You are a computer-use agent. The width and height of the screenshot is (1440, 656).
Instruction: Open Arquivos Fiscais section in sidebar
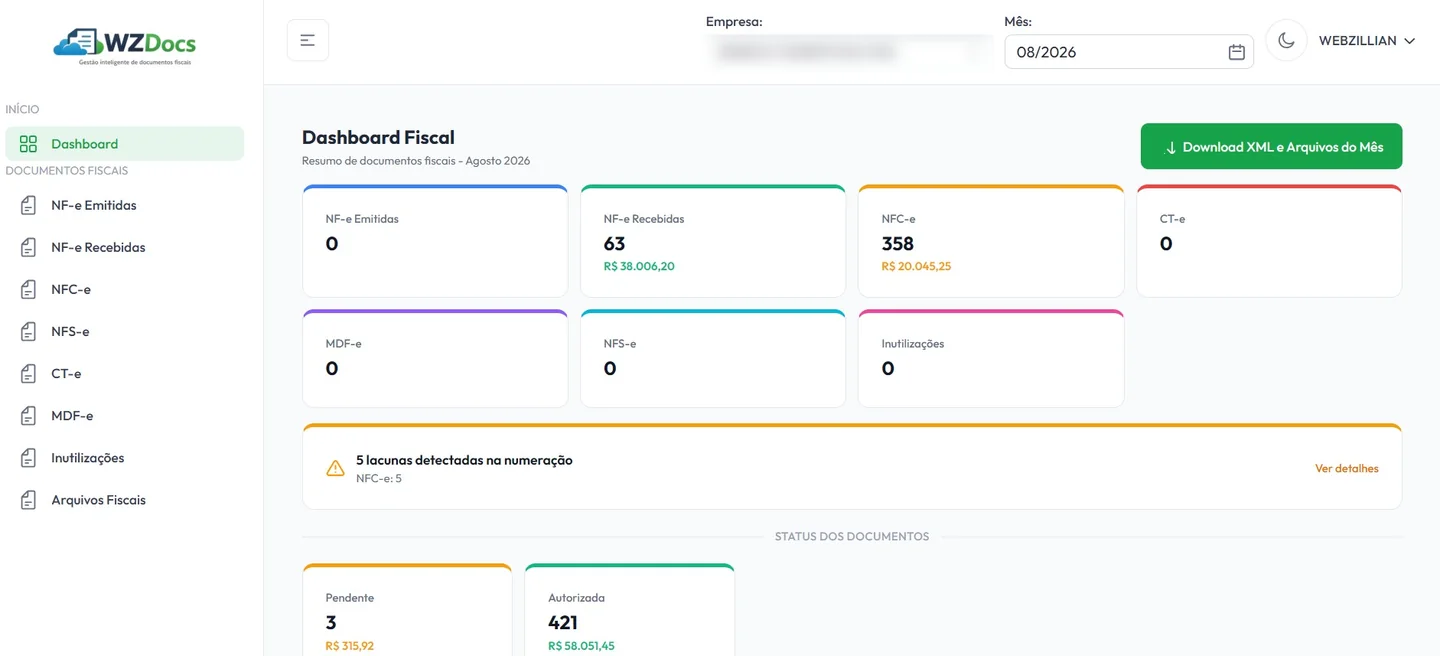tap(125, 499)
